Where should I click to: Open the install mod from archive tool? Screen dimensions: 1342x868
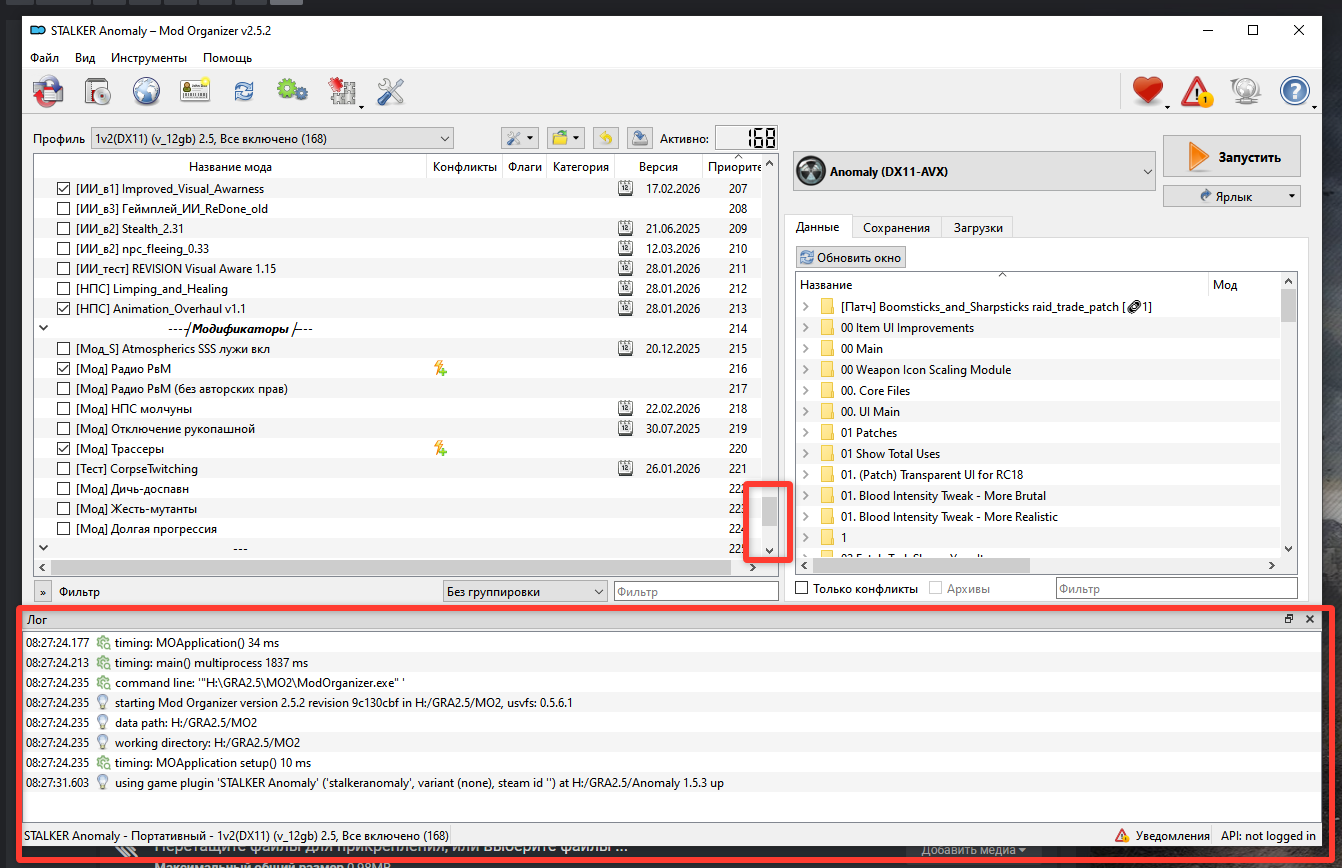pos(48,92)
